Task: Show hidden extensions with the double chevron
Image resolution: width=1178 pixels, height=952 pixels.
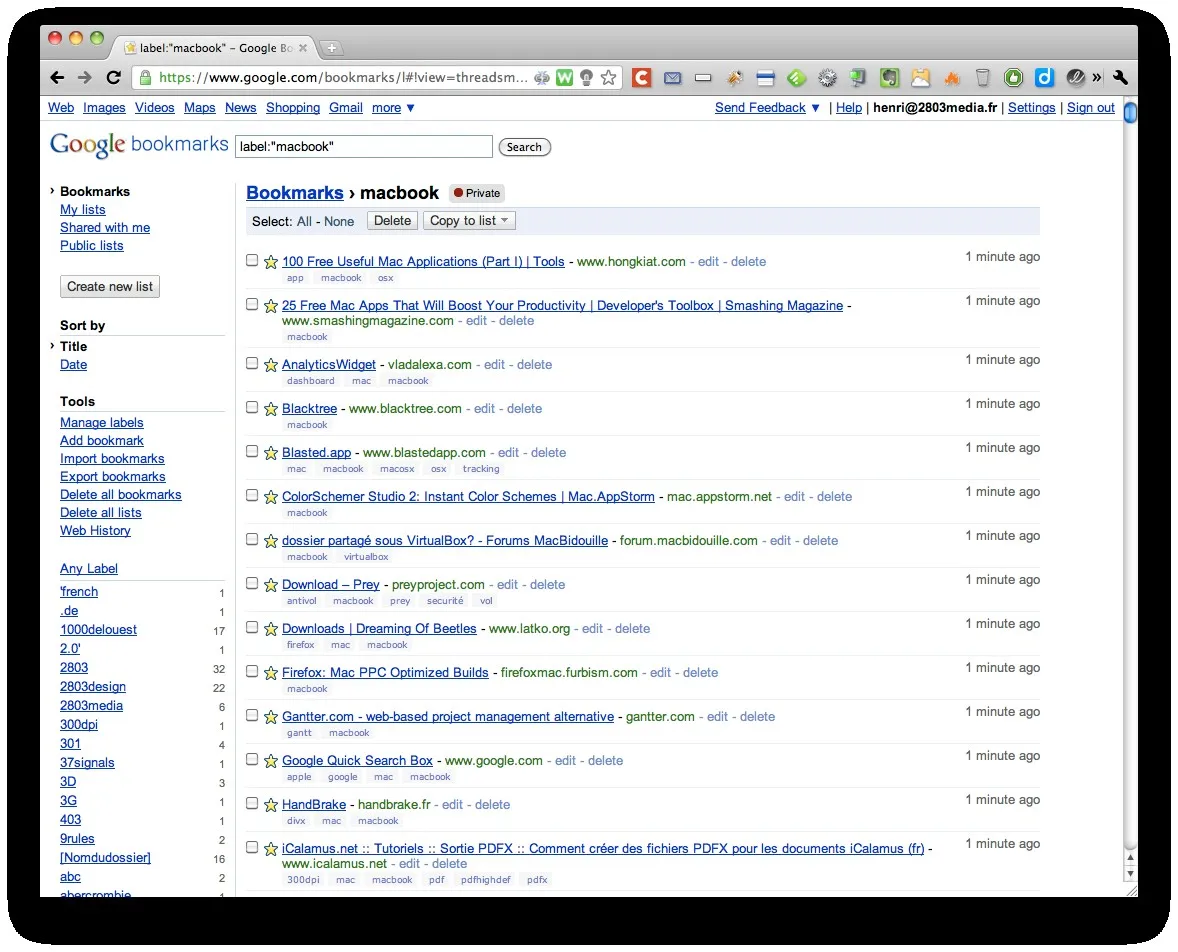Action: pos(1097,77)
